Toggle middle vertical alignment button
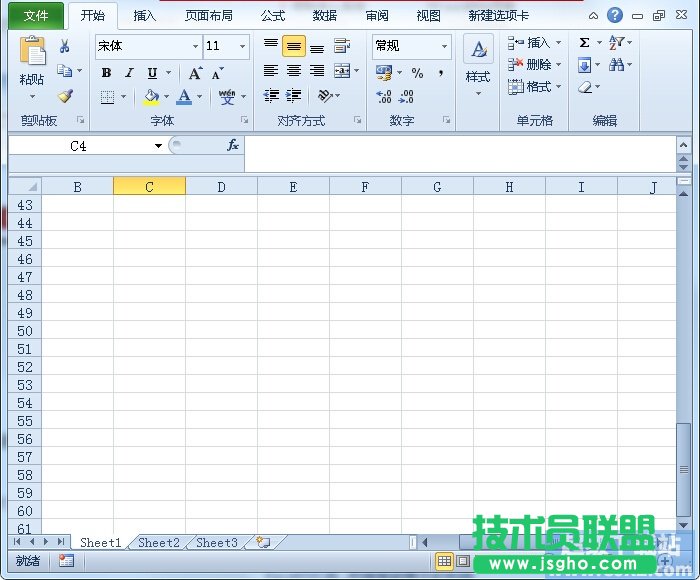This screenshot has height=580, width=700. pyautogui.click(x=294, y=46)
